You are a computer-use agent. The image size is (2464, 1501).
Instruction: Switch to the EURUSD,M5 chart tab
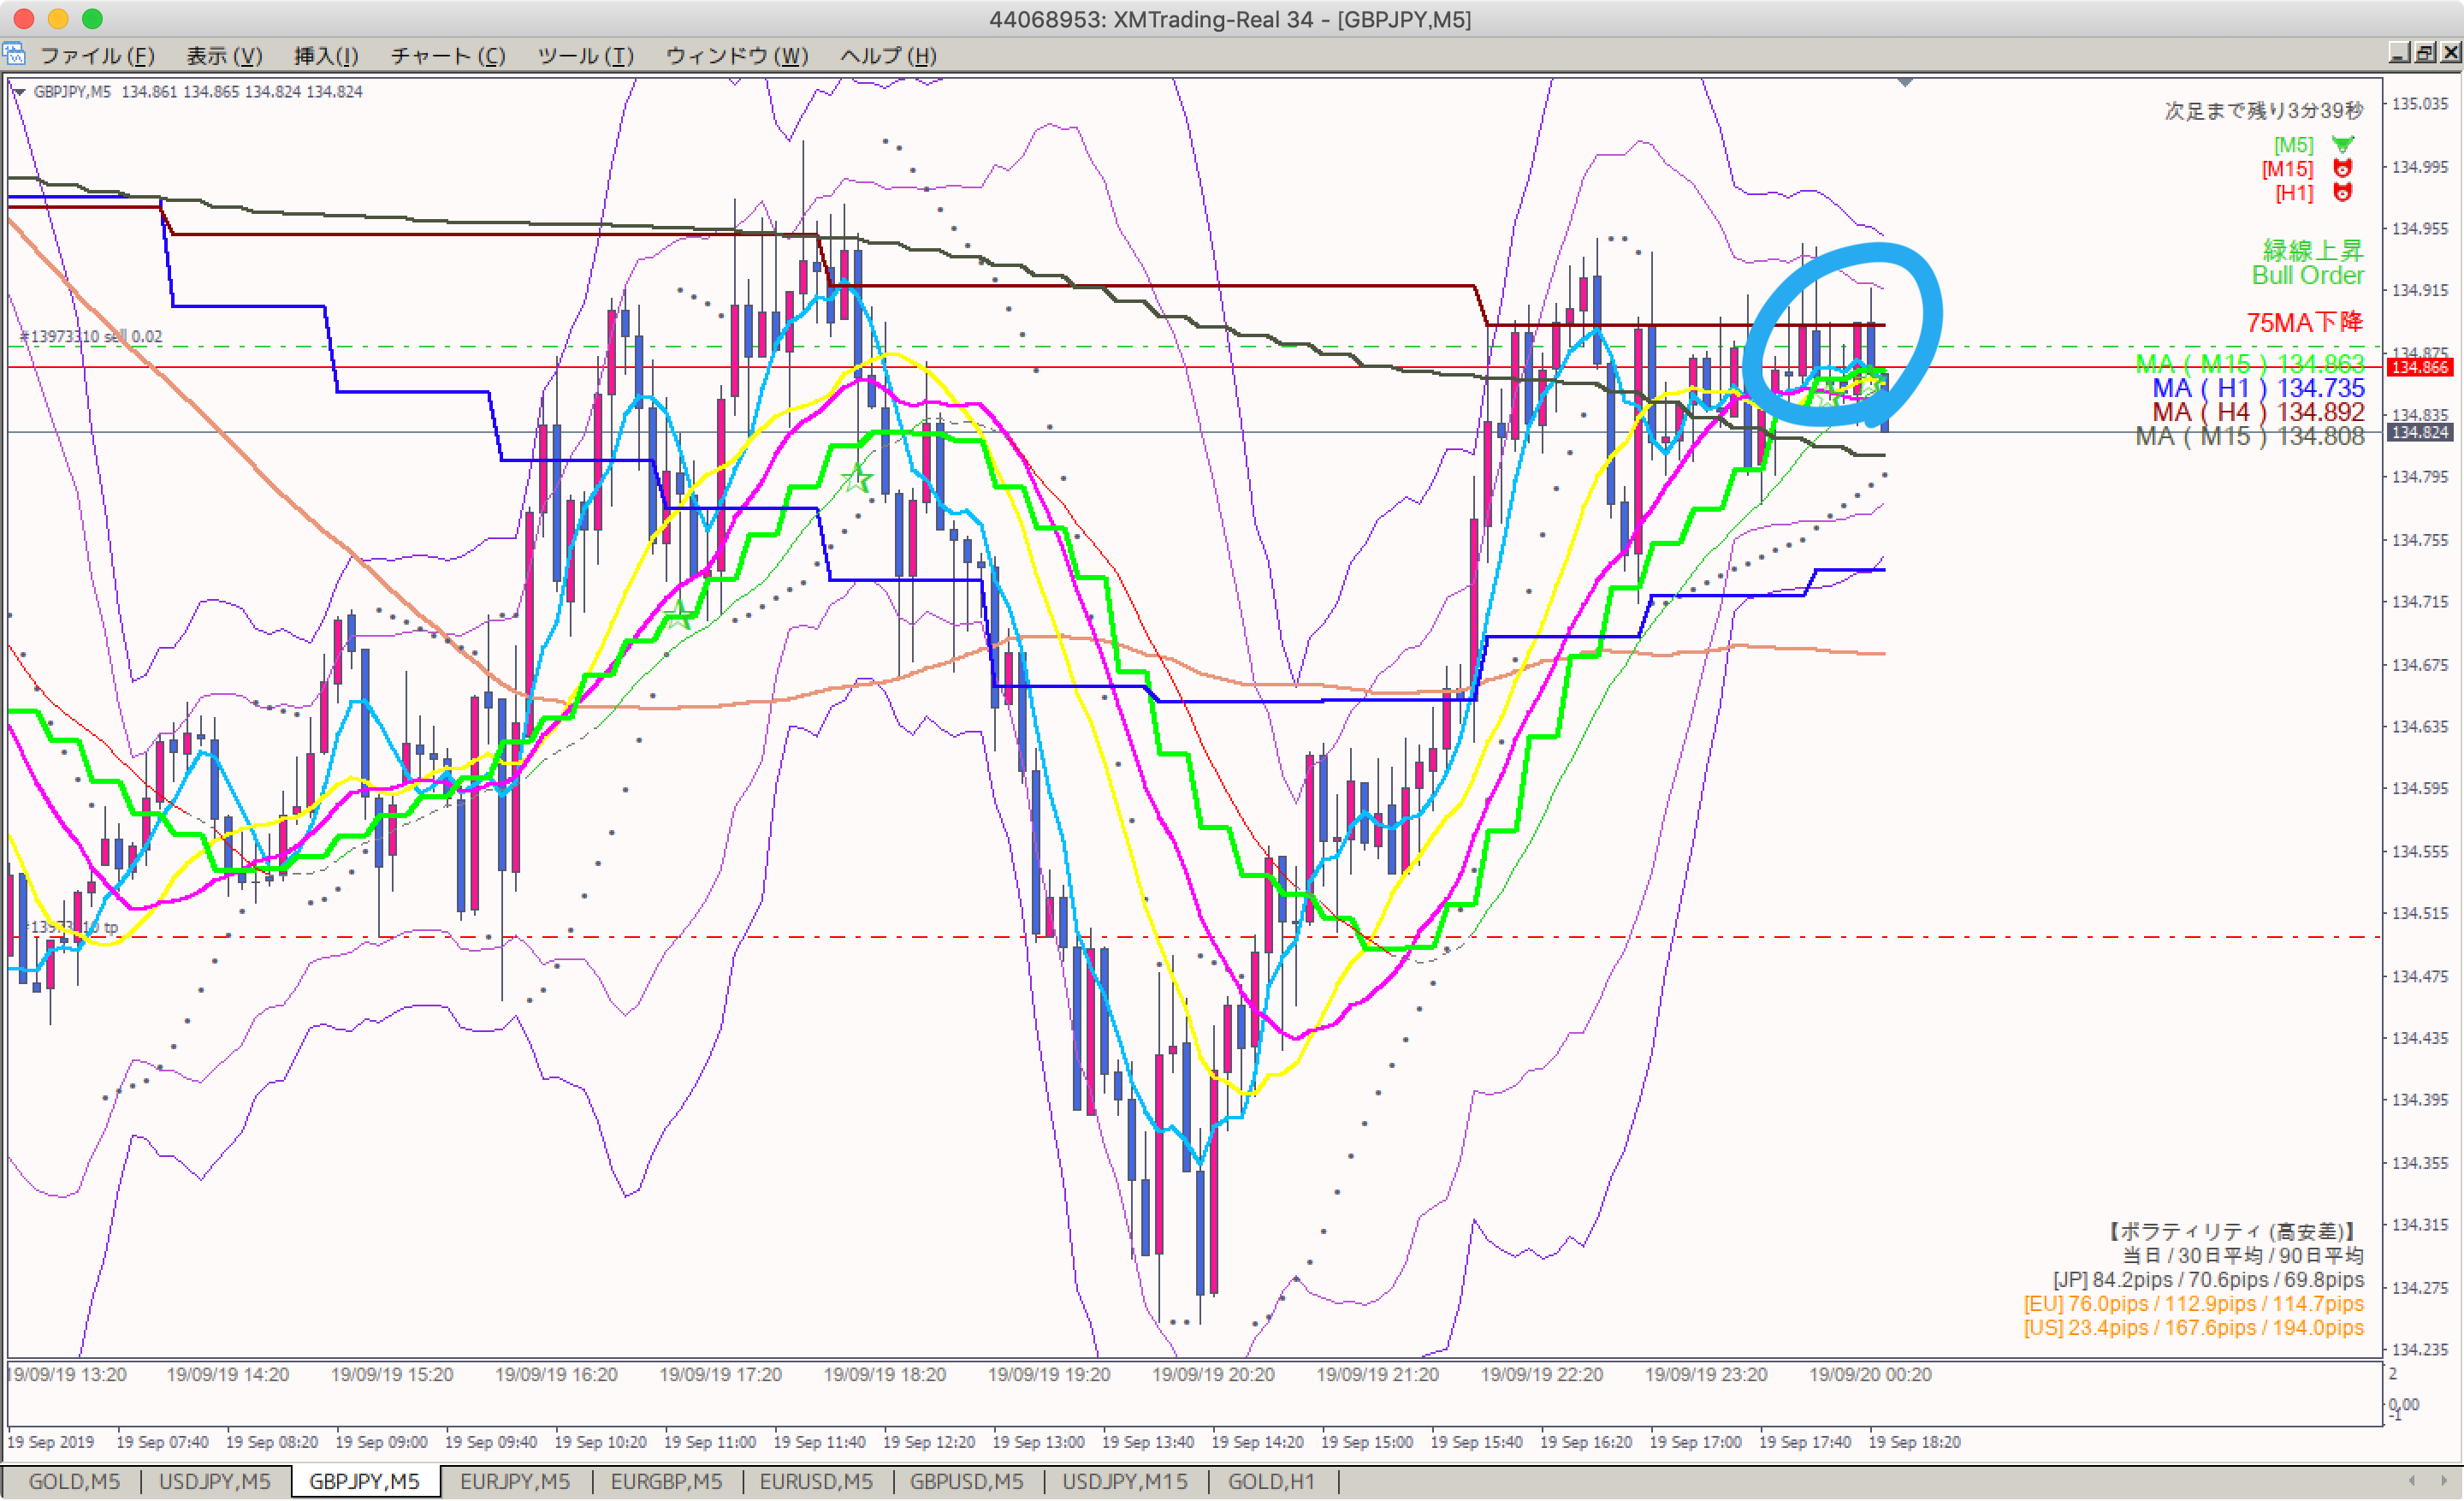coord(816,1481)
